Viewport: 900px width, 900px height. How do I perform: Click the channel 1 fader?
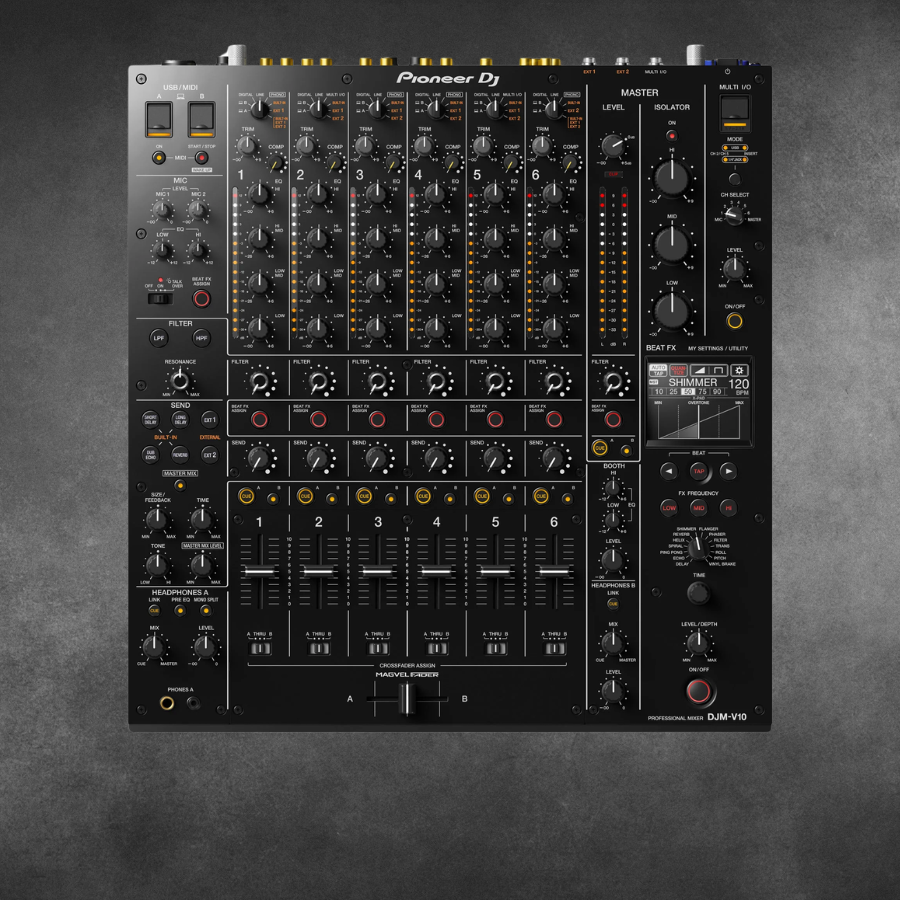point(260,571)
